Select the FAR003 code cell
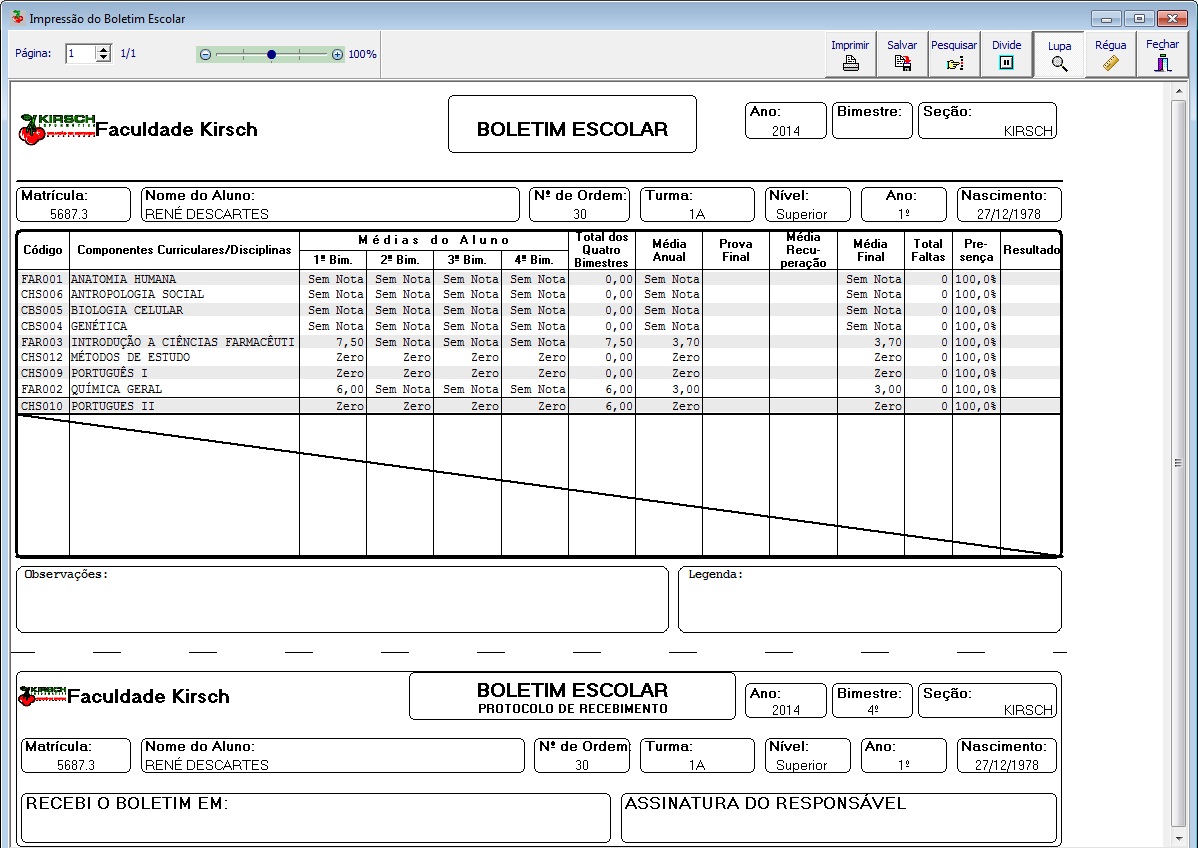 [x=42, y=342]
